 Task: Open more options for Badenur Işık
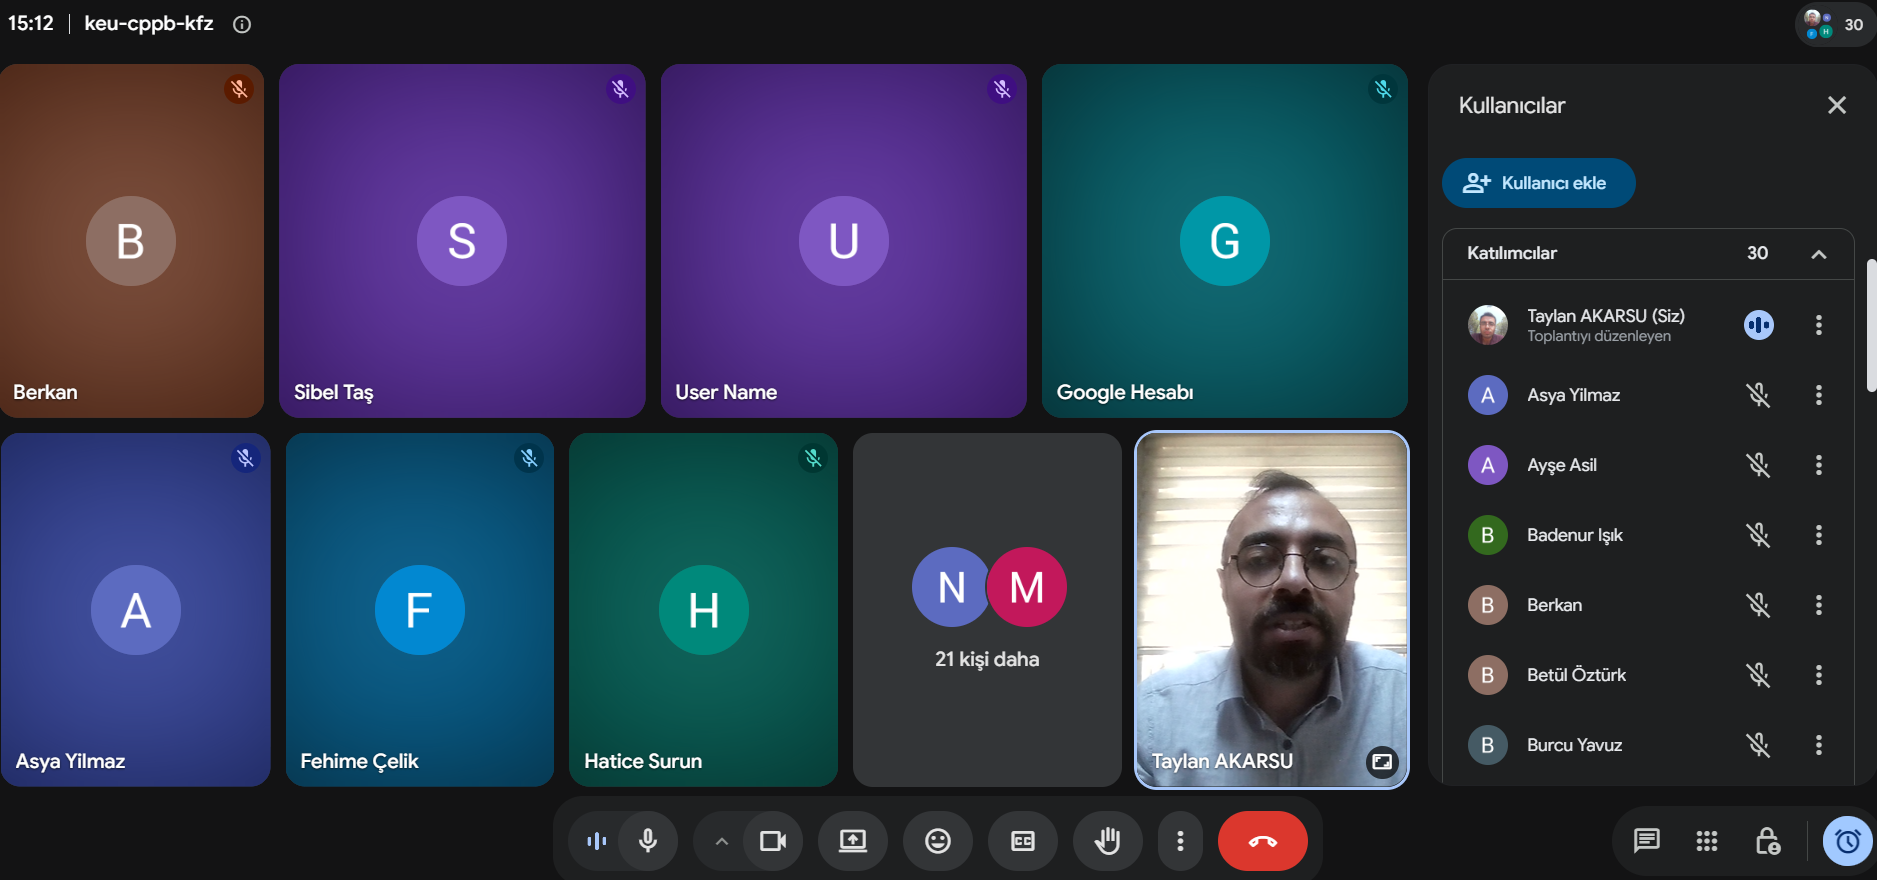click(1819, 535)
